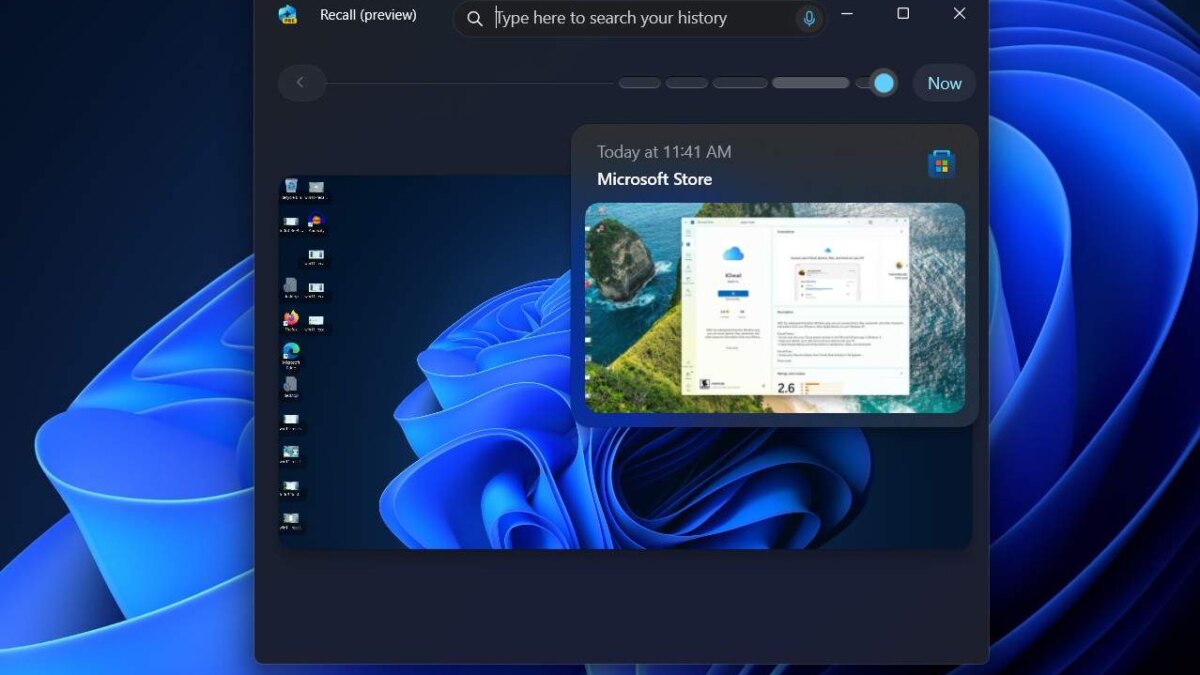The width and height of the screenshot is (1200, 675).
Task: Click the Now button on the timeline
Action: tap(943, 83)
